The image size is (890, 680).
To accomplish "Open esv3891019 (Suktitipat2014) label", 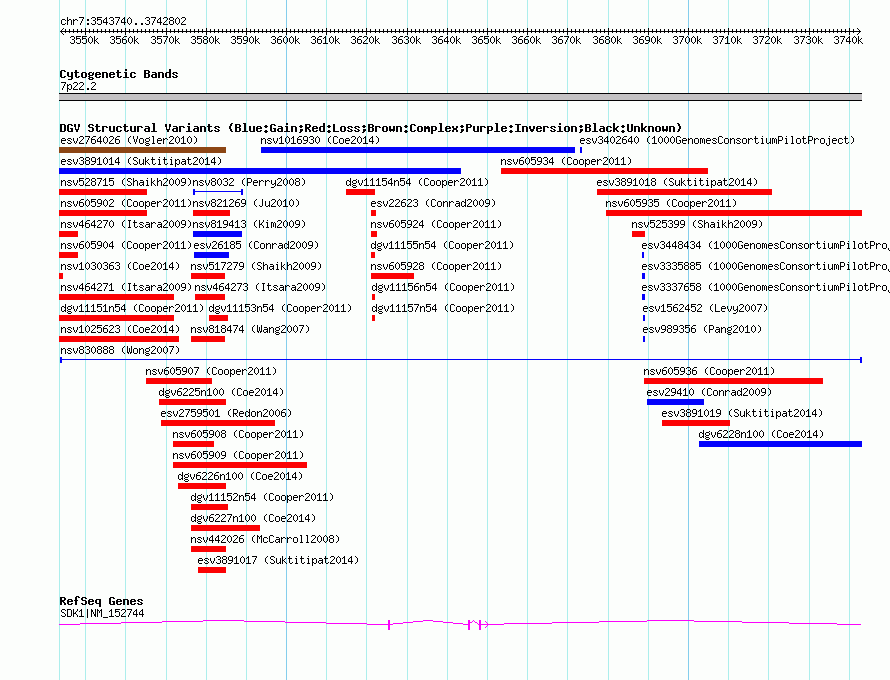I will [x=742, y=413].
